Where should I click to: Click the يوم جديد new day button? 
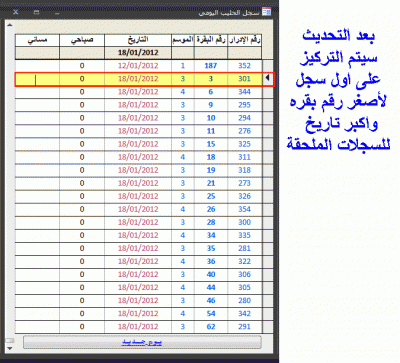point(142,342)
